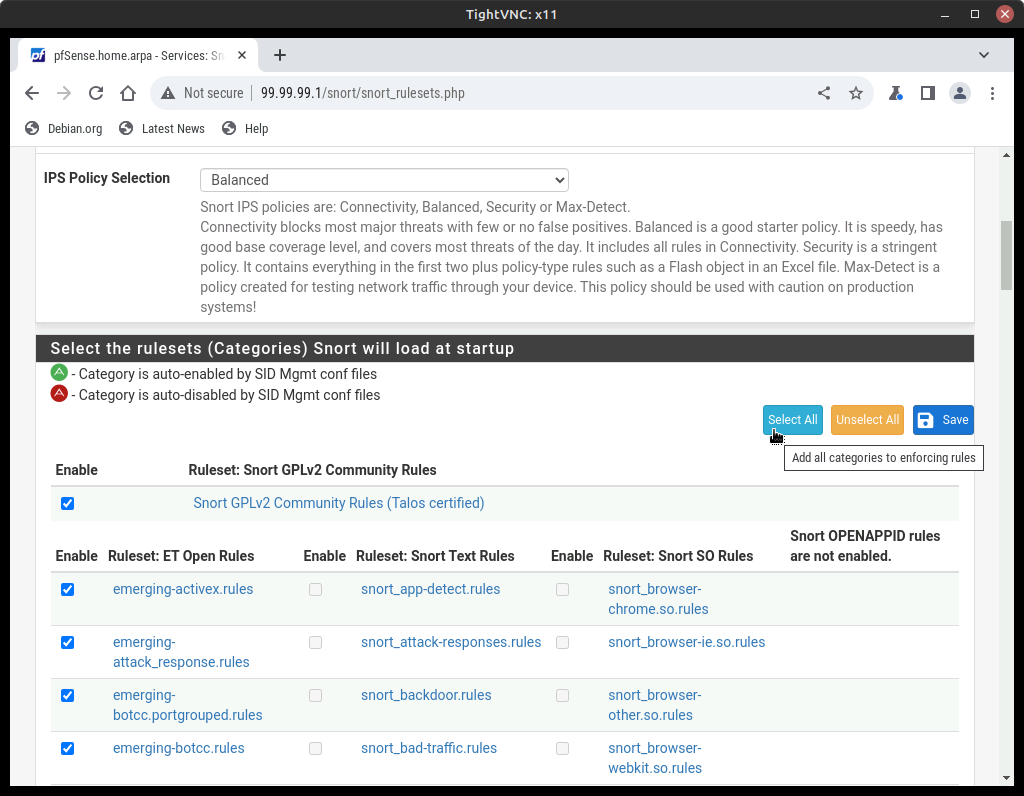This screenshot has width=1024, height=796.
Task: Open the Help bookmark
Action: tap(245, 129)
